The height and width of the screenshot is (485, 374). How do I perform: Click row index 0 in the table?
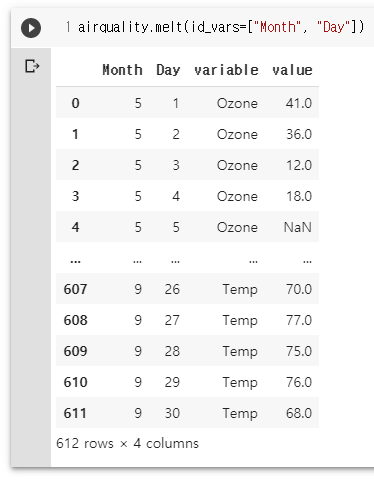tap(75, 103)
